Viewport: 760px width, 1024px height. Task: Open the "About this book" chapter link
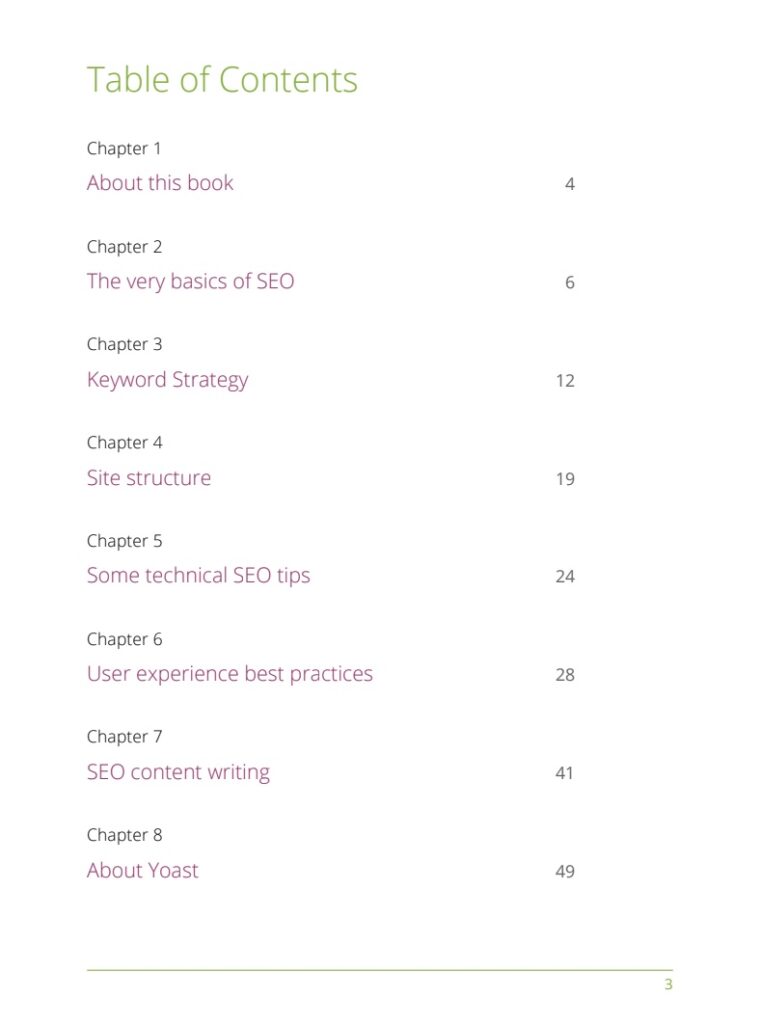coord(160,183)
